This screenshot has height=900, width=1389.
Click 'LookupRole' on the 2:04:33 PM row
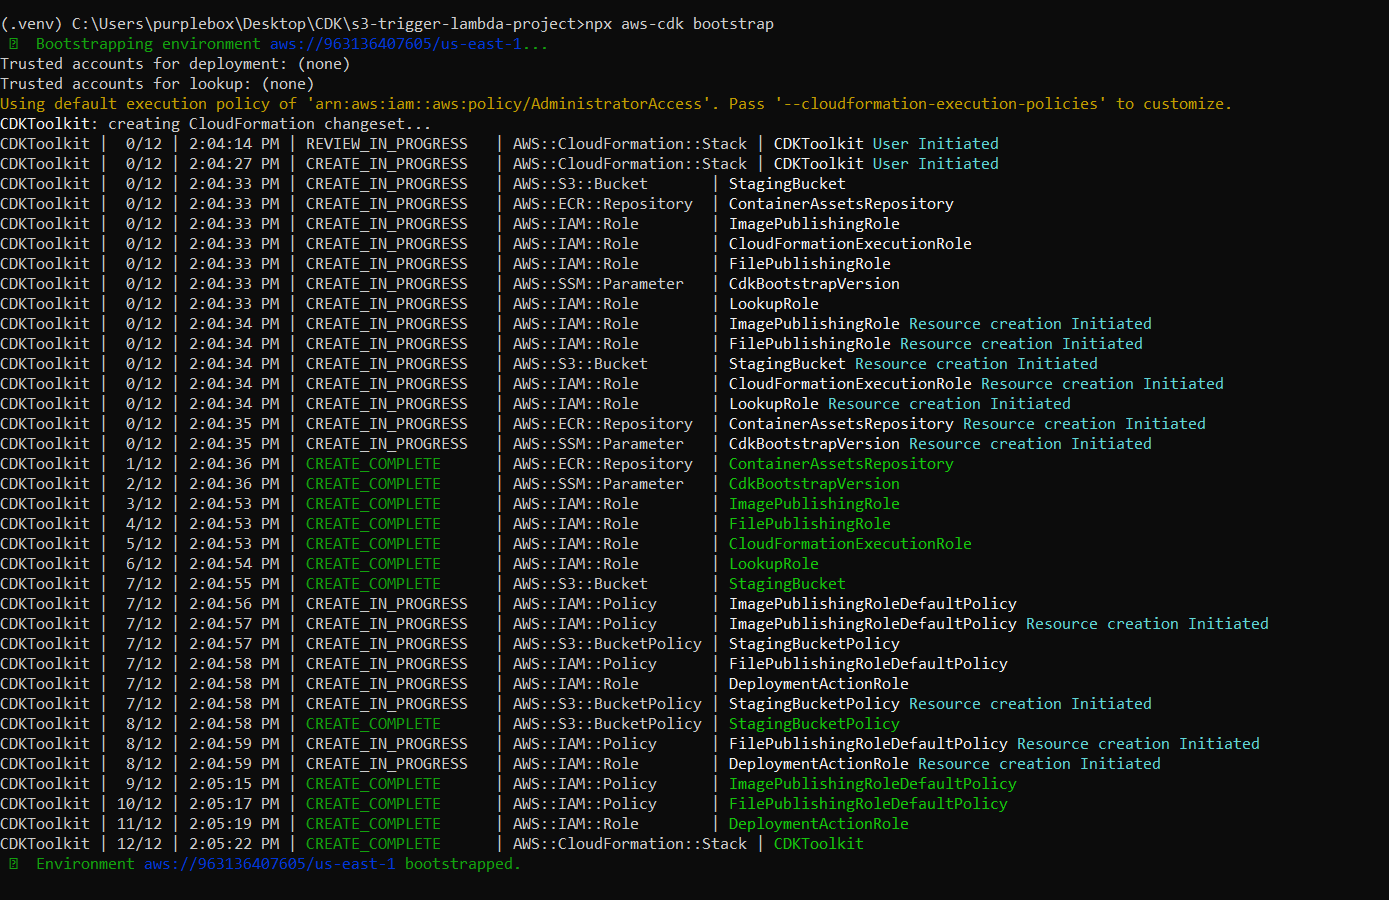(774, 304)
